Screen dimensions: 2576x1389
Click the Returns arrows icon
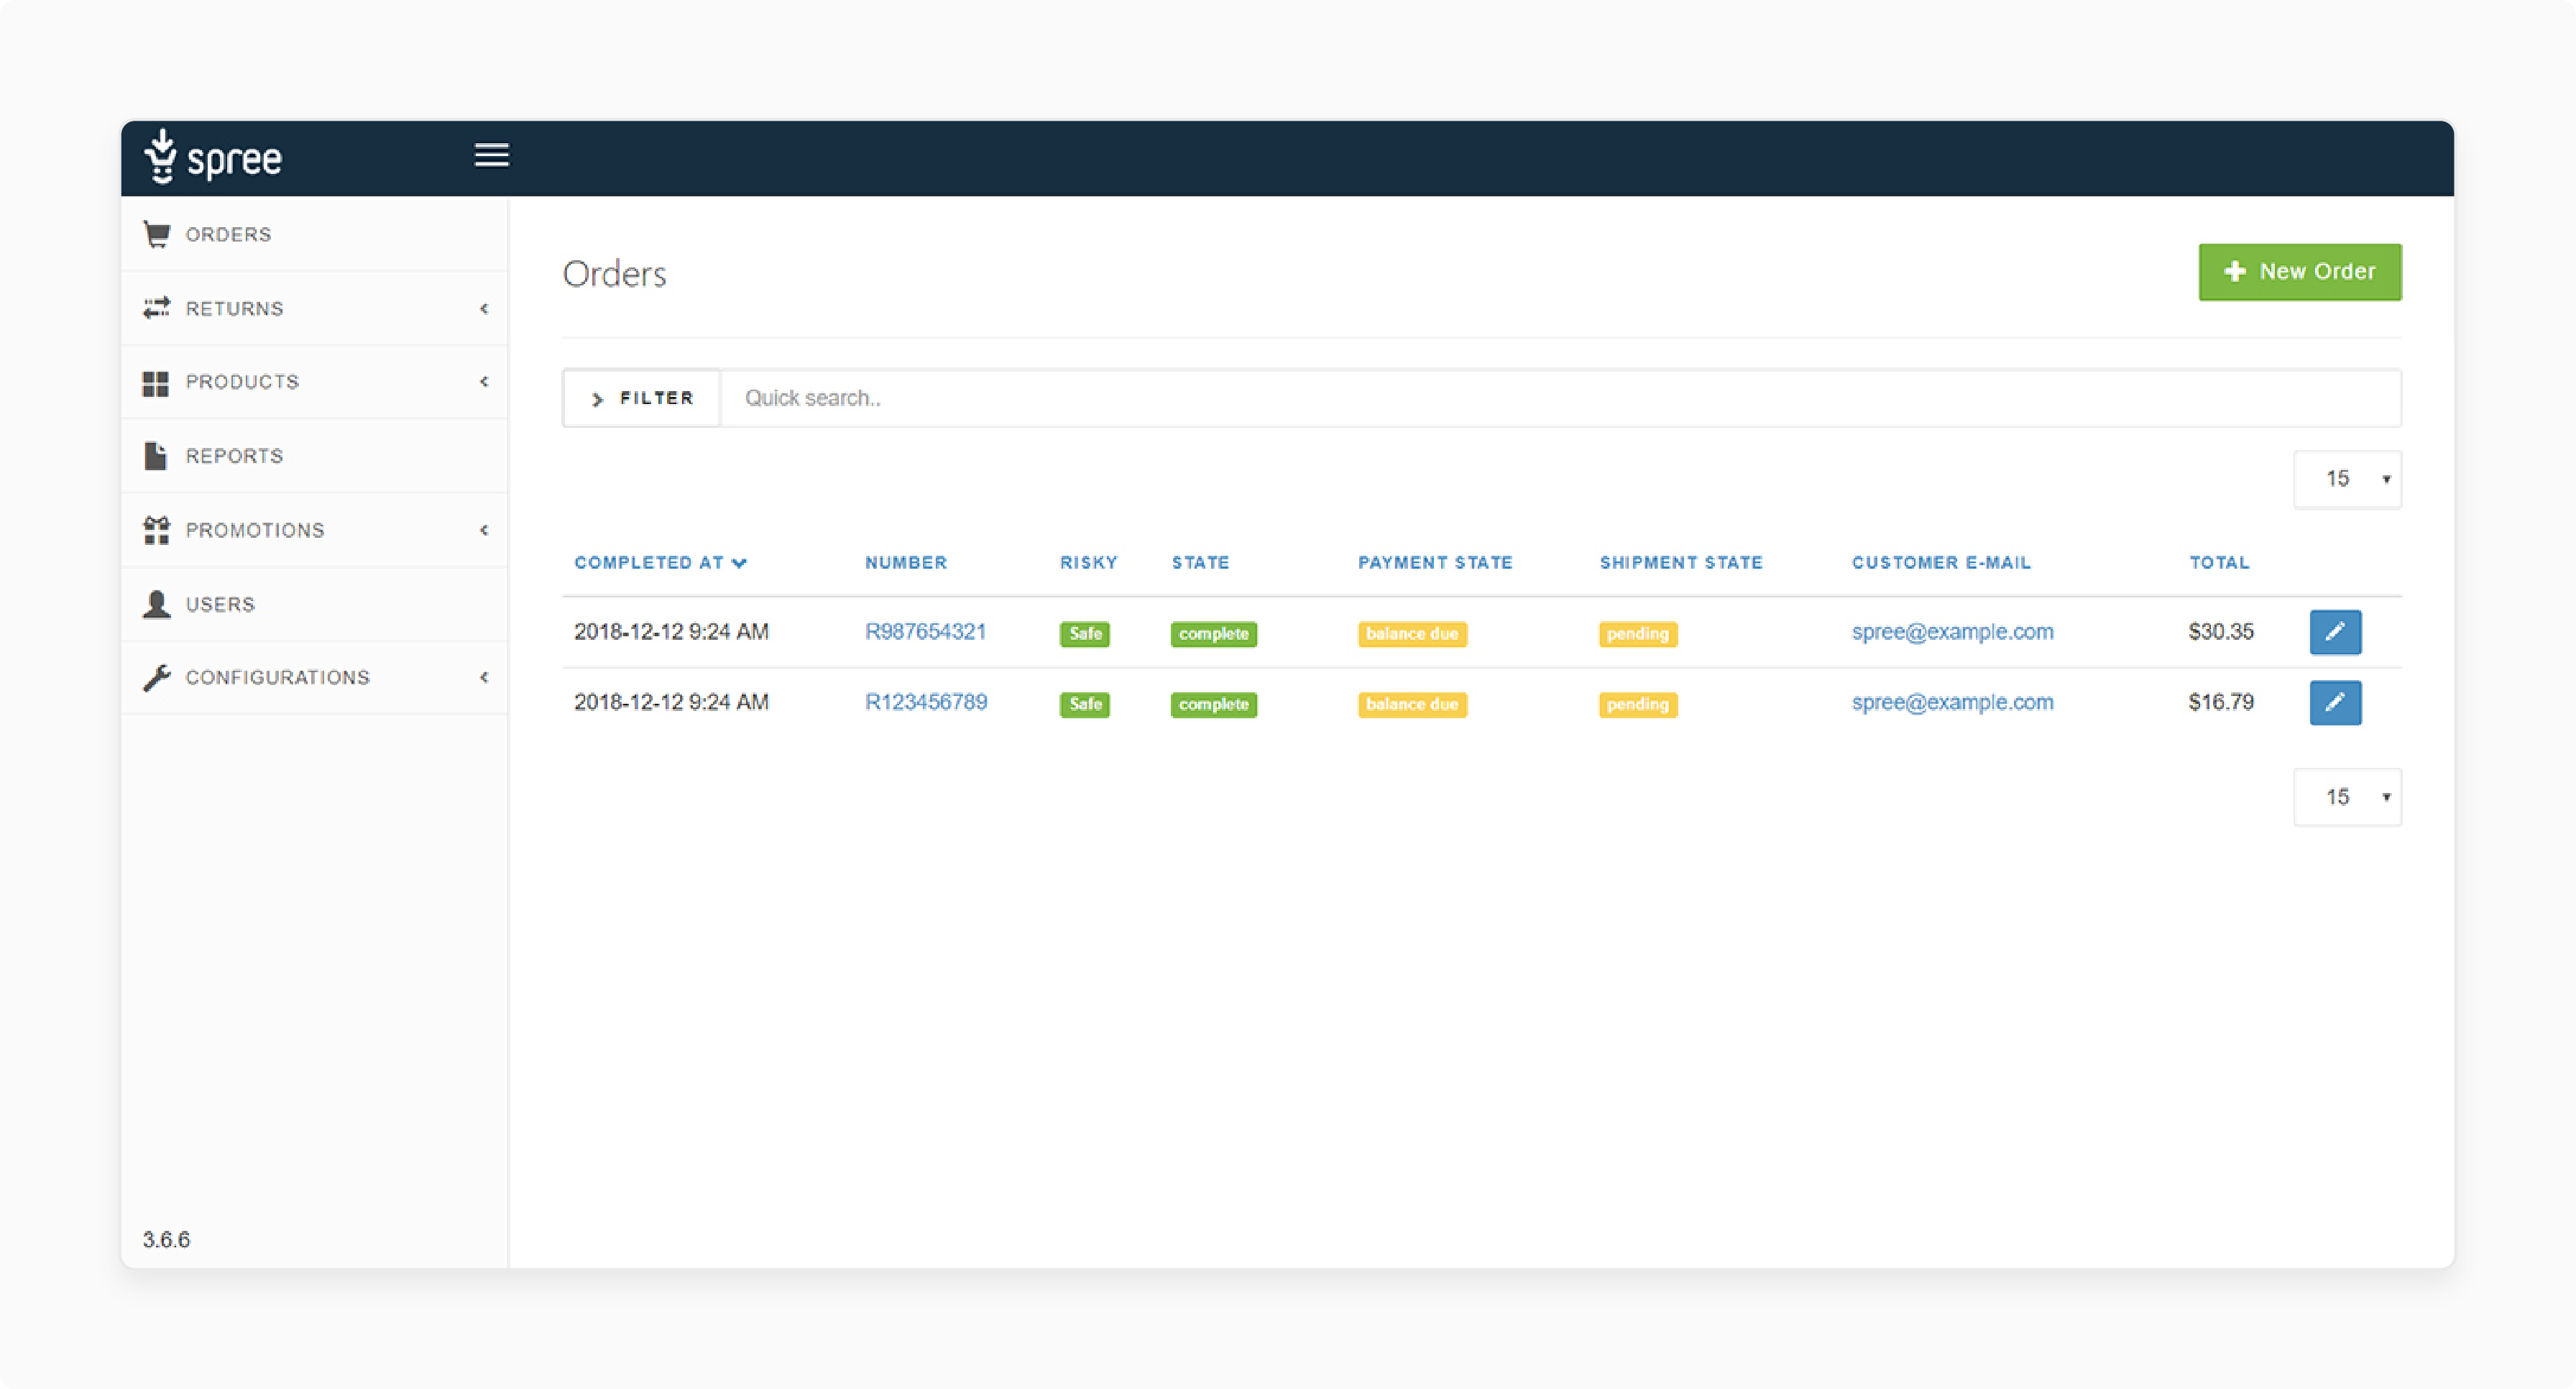click(157, 308)
